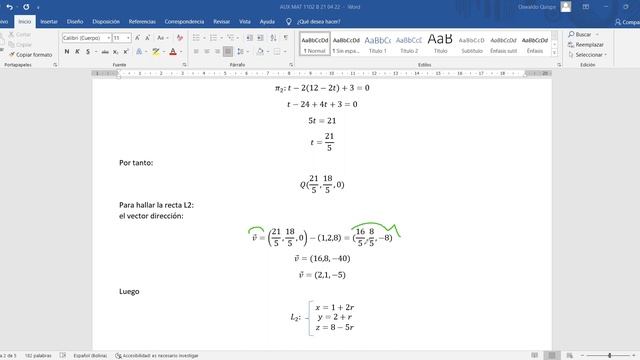The image size is (640, 360).
Task: Open the Fuente dialog launcher
Action: point(184,65)
